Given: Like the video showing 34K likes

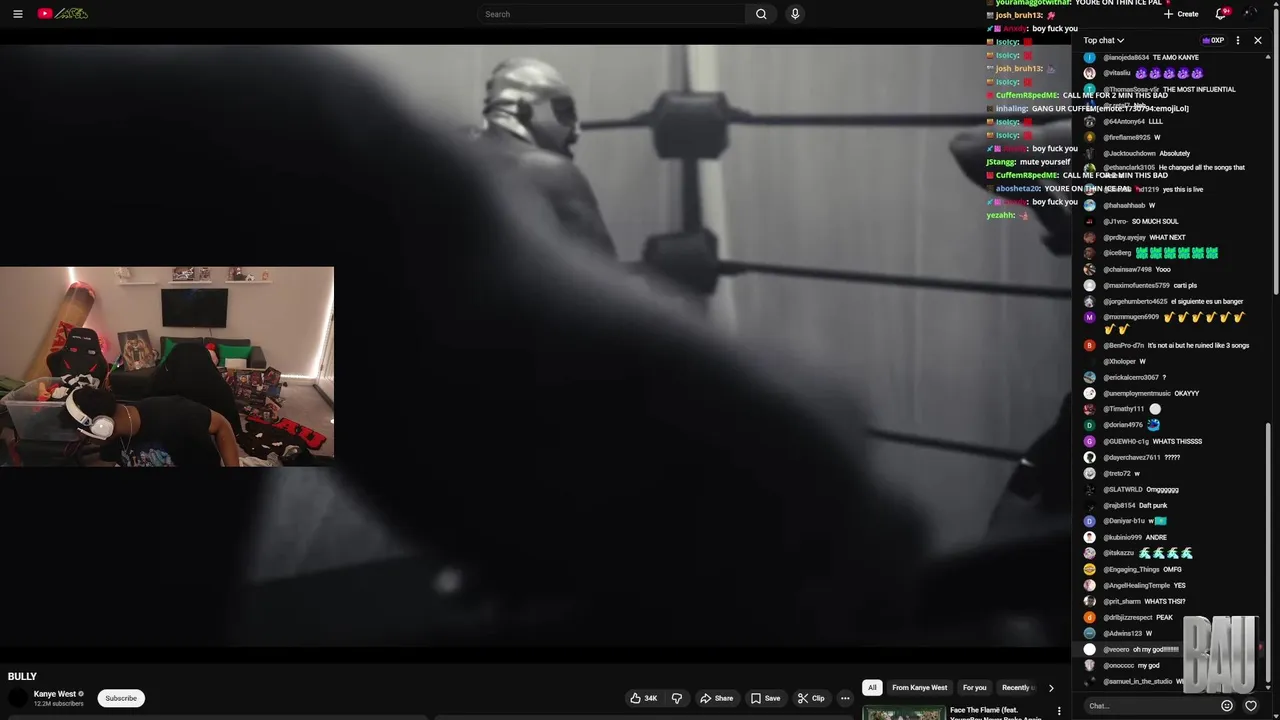Looking at the screenshot, I should [643, 698].
